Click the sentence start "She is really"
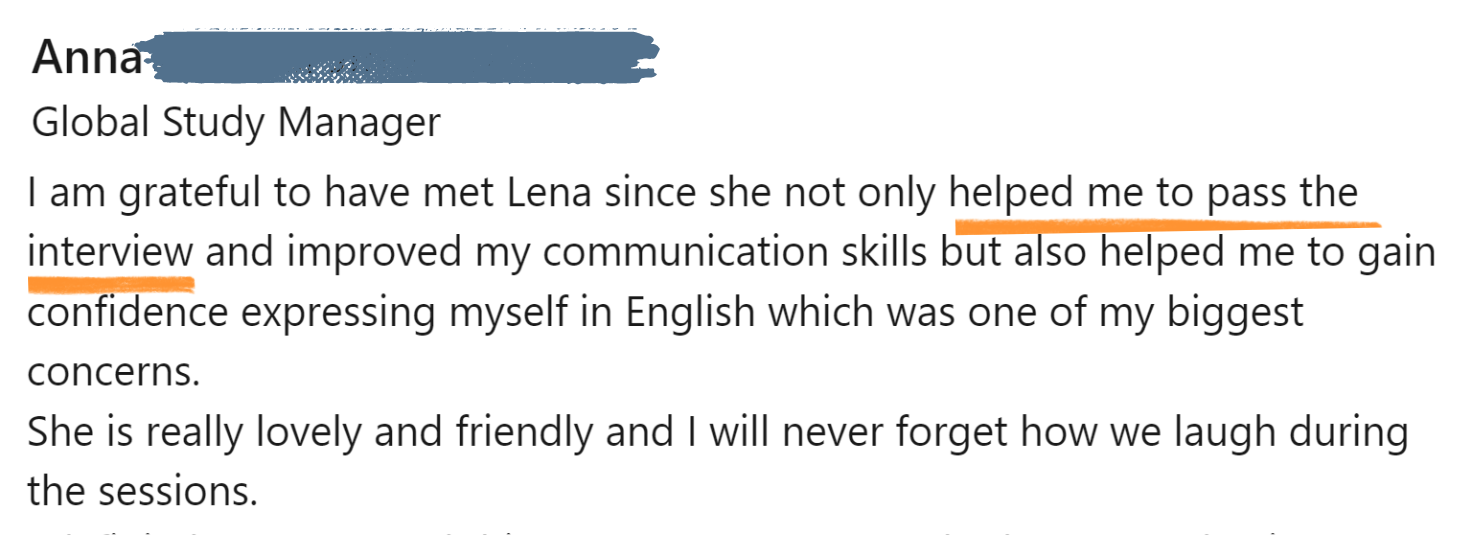 (x=135, y=432)
